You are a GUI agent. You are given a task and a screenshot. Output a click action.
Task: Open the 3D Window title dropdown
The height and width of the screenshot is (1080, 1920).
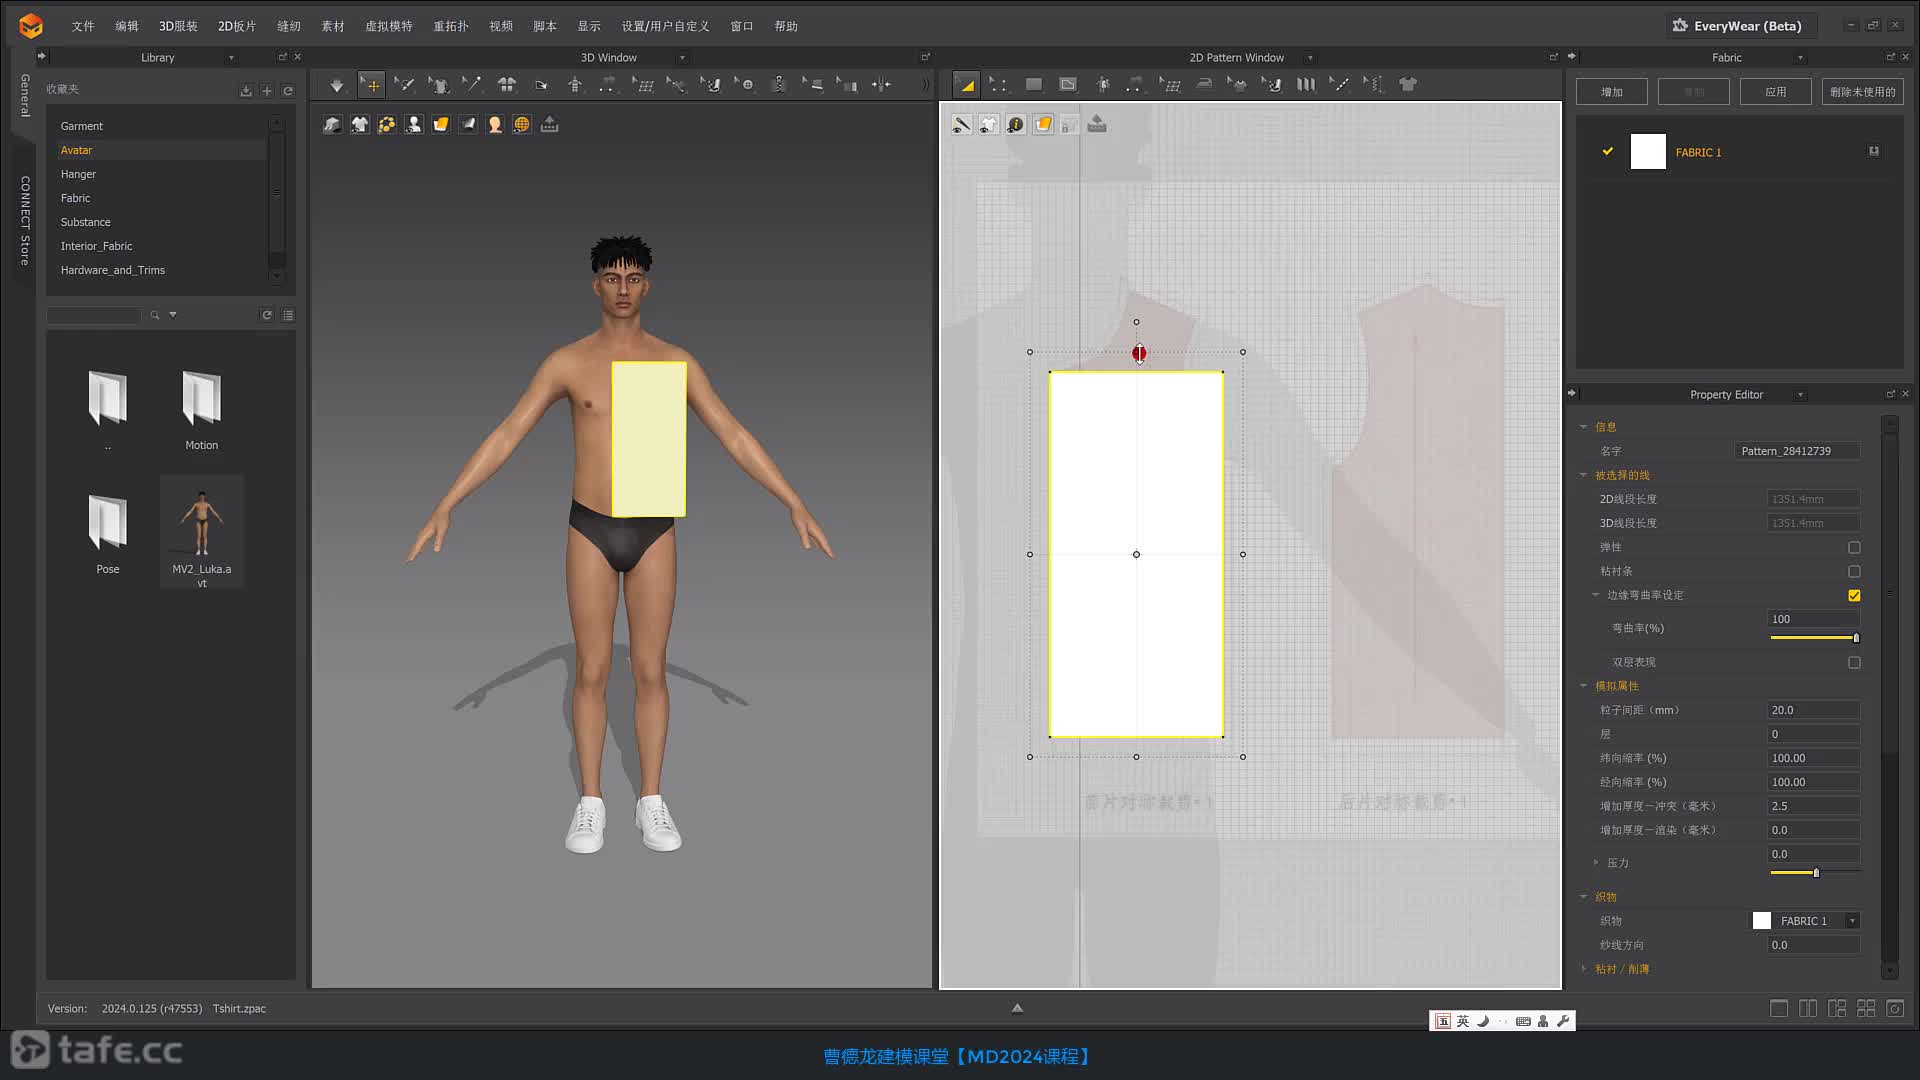click(682, 58)
